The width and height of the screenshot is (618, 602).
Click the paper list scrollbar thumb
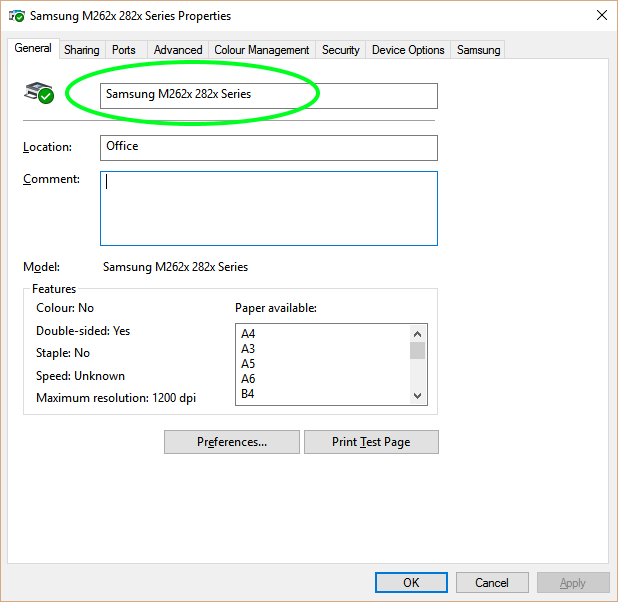click(417, 350)
